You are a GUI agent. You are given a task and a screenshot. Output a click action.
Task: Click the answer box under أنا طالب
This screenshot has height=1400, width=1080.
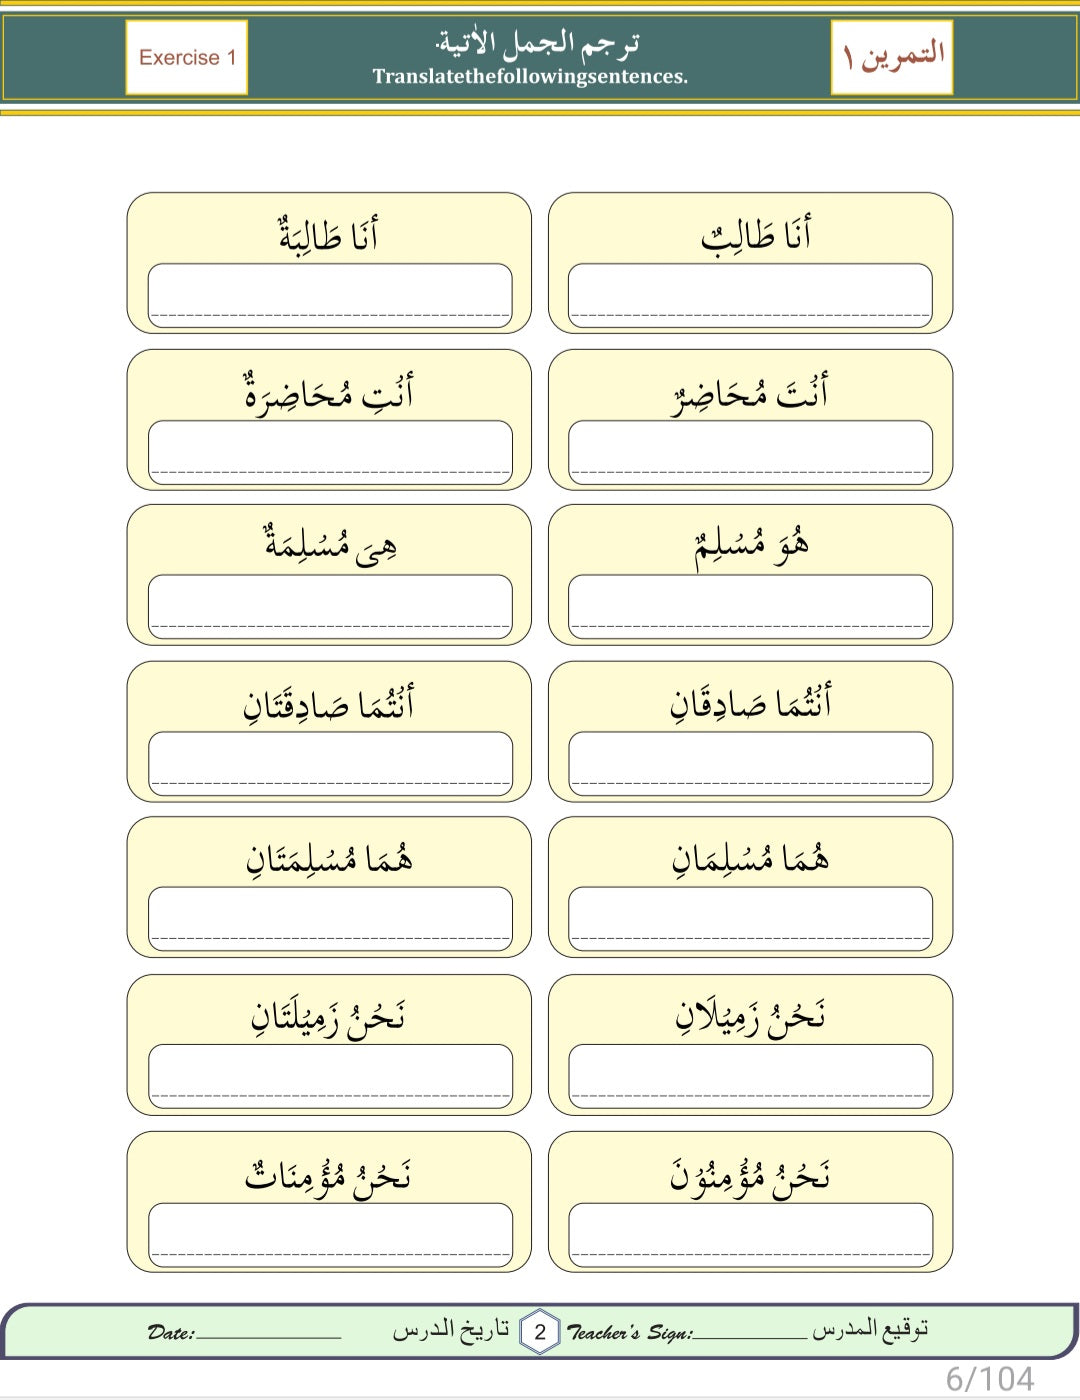coord(750,295)
